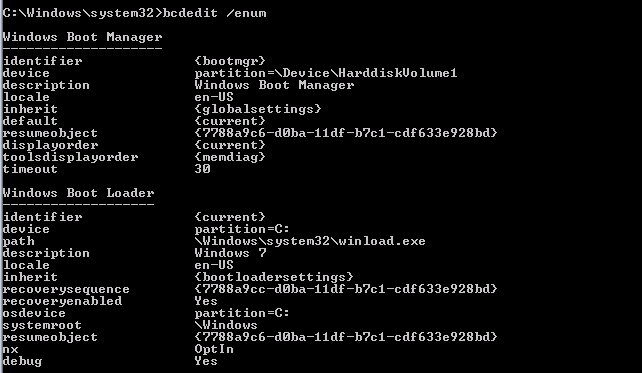Image resolution: width=642 pixels, height=373 pixels.
Task: Click the Windows Boot Loader heading
Action: pyautogui.click(x=79, y=193)
